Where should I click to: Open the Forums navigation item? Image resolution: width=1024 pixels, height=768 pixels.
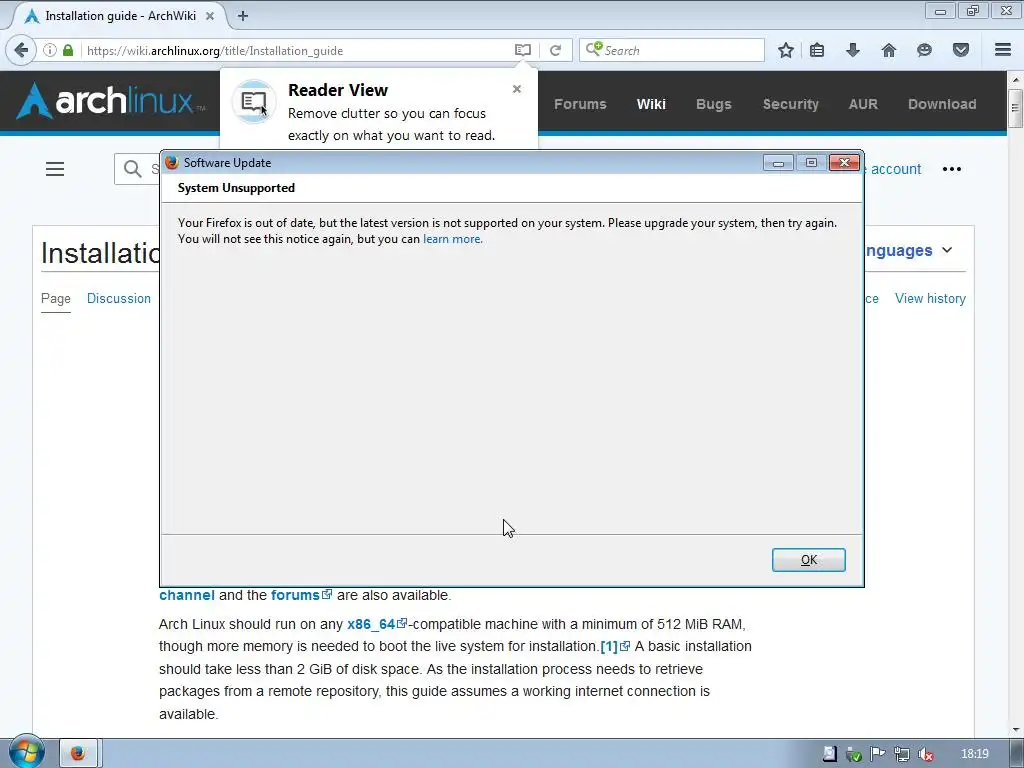coord(580,104)
